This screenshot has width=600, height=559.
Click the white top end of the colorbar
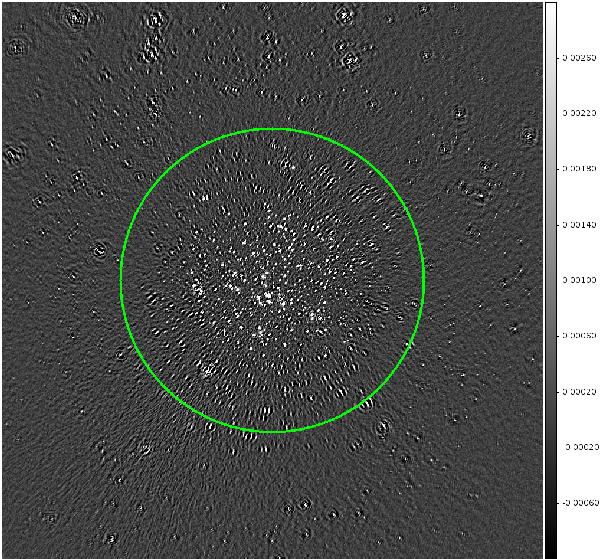coord(550,8)
